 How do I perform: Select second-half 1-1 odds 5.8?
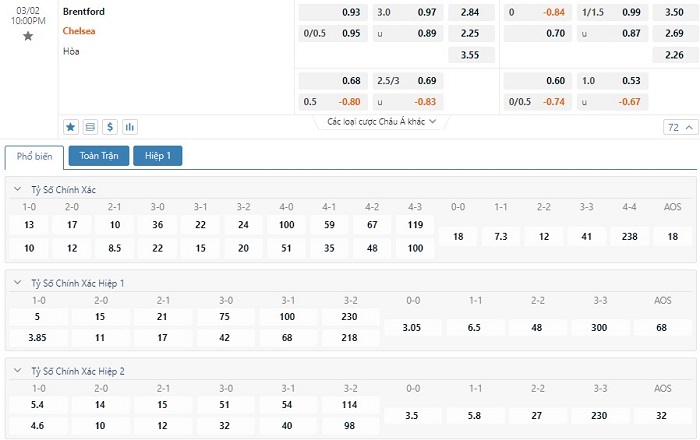(x=478, y=414)
